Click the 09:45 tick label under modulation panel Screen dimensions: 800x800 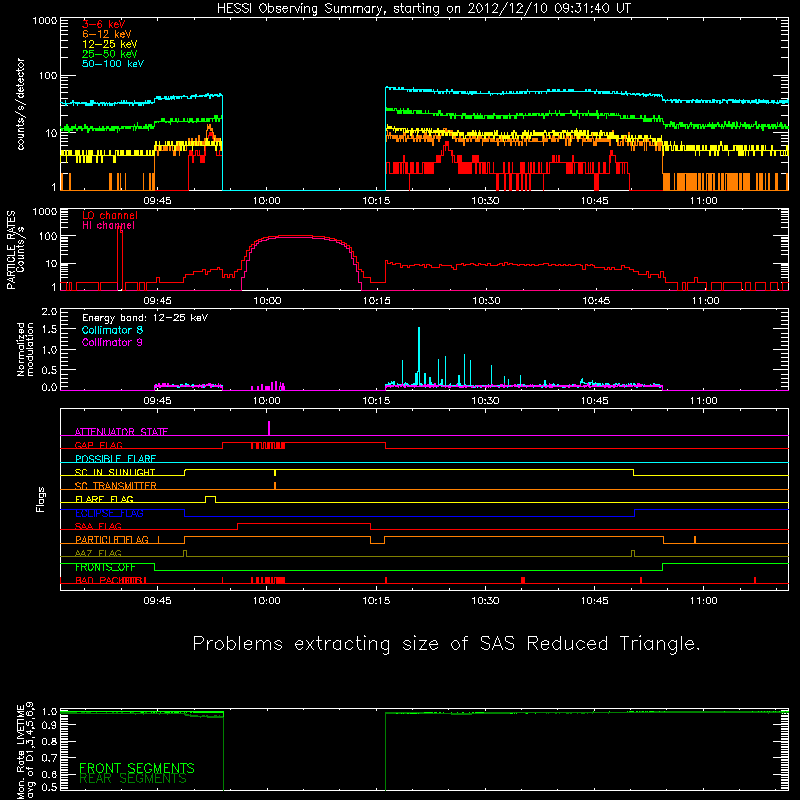(x=157, y=401)
